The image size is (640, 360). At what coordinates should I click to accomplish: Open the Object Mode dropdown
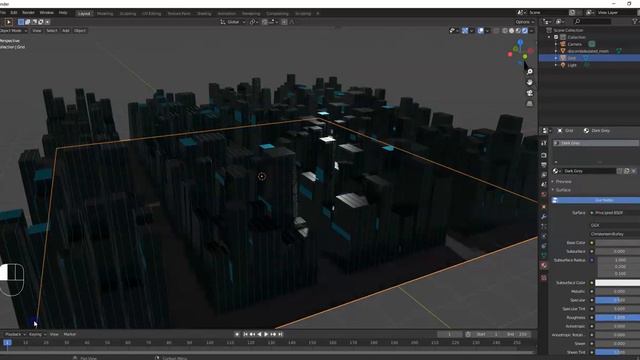coord(14,31)
